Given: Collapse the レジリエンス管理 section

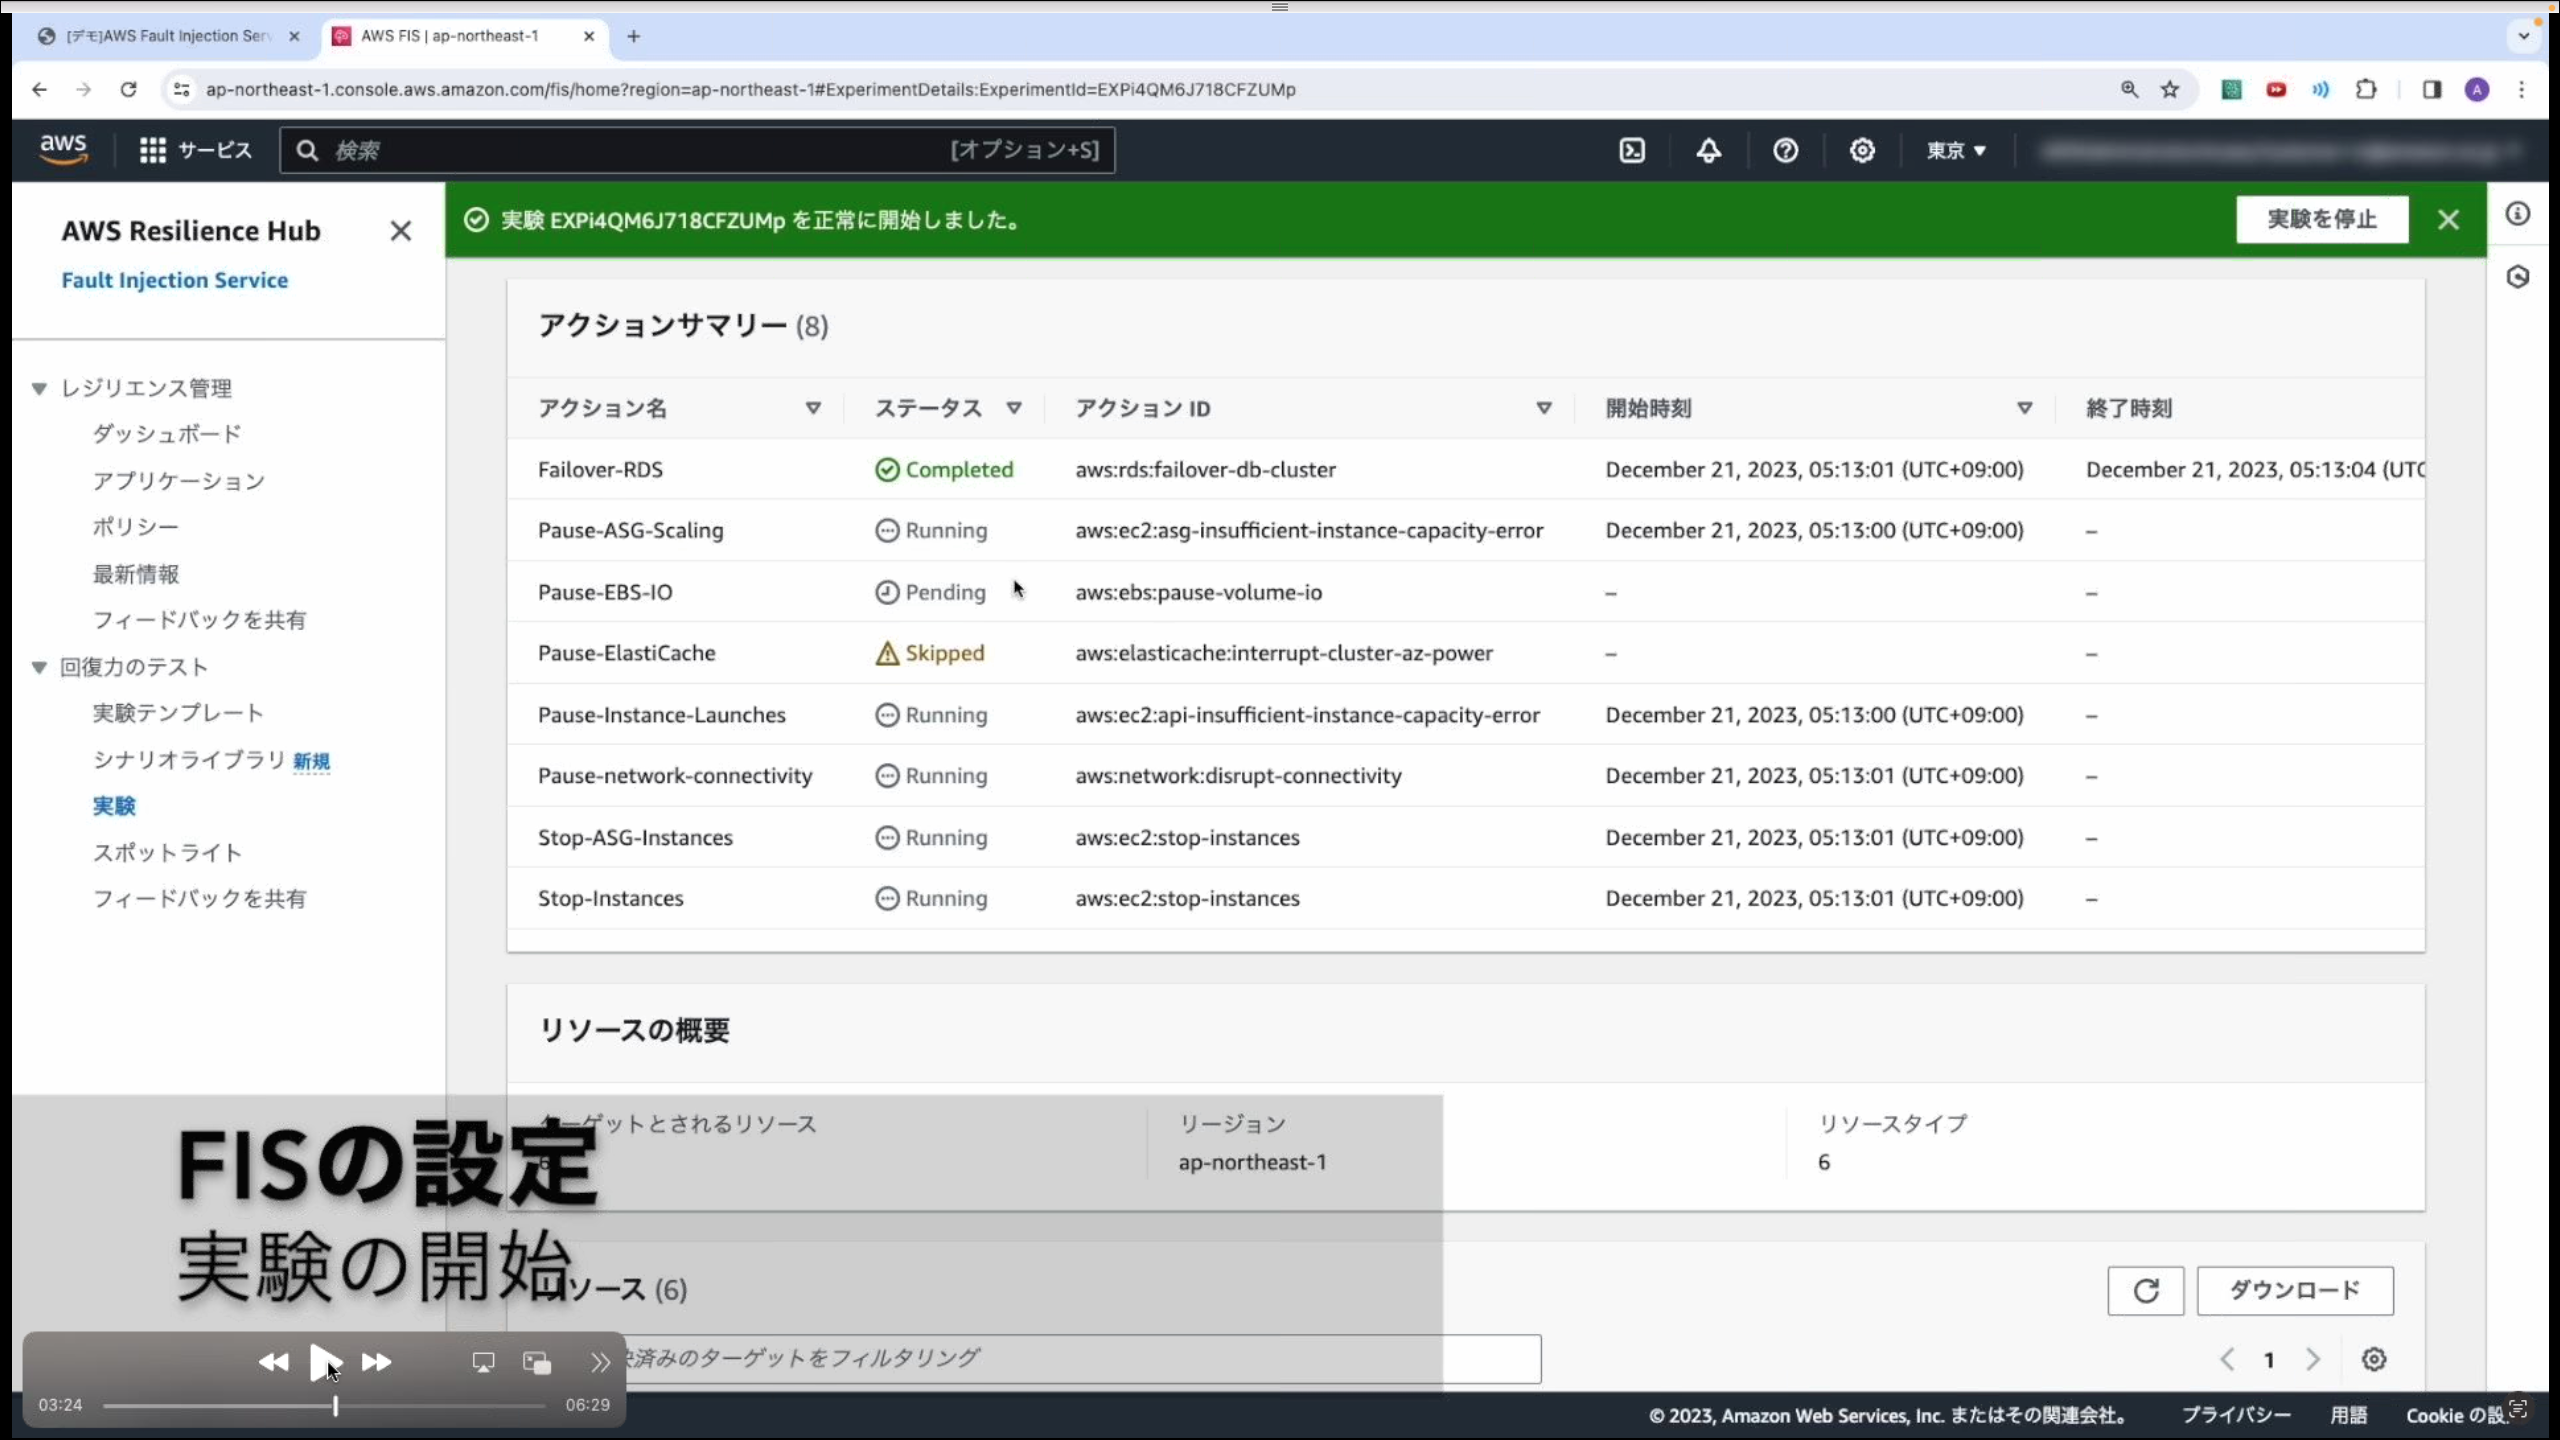Looking at the screenshot, I should [39, 388].
